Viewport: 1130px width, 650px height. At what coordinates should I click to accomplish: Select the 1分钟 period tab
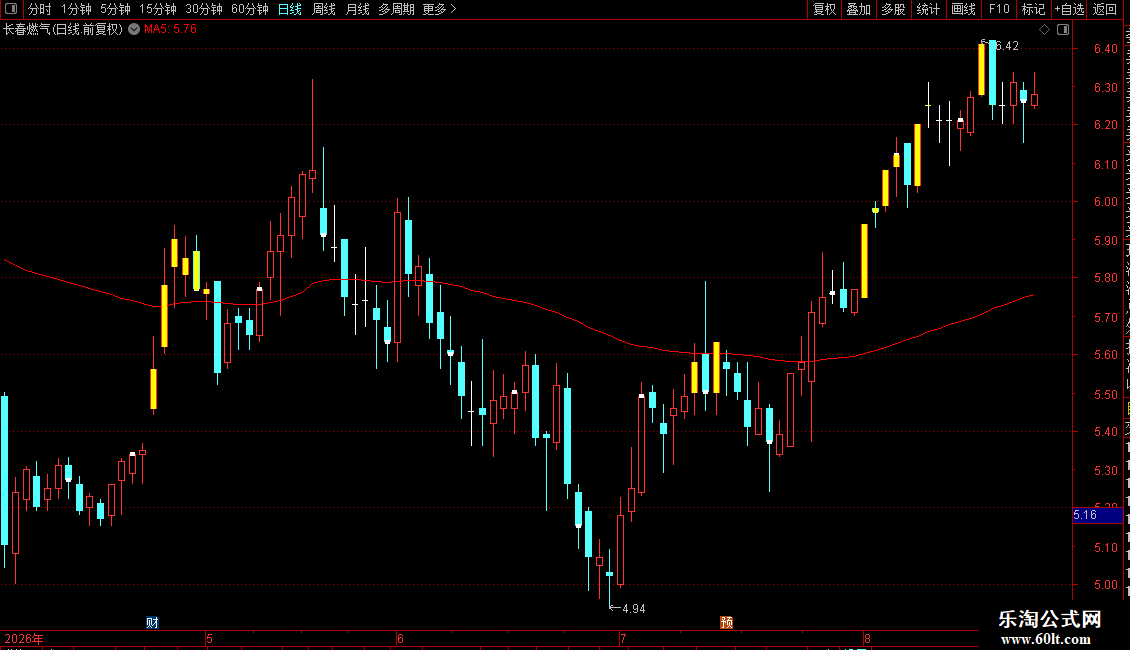[76, 9]
